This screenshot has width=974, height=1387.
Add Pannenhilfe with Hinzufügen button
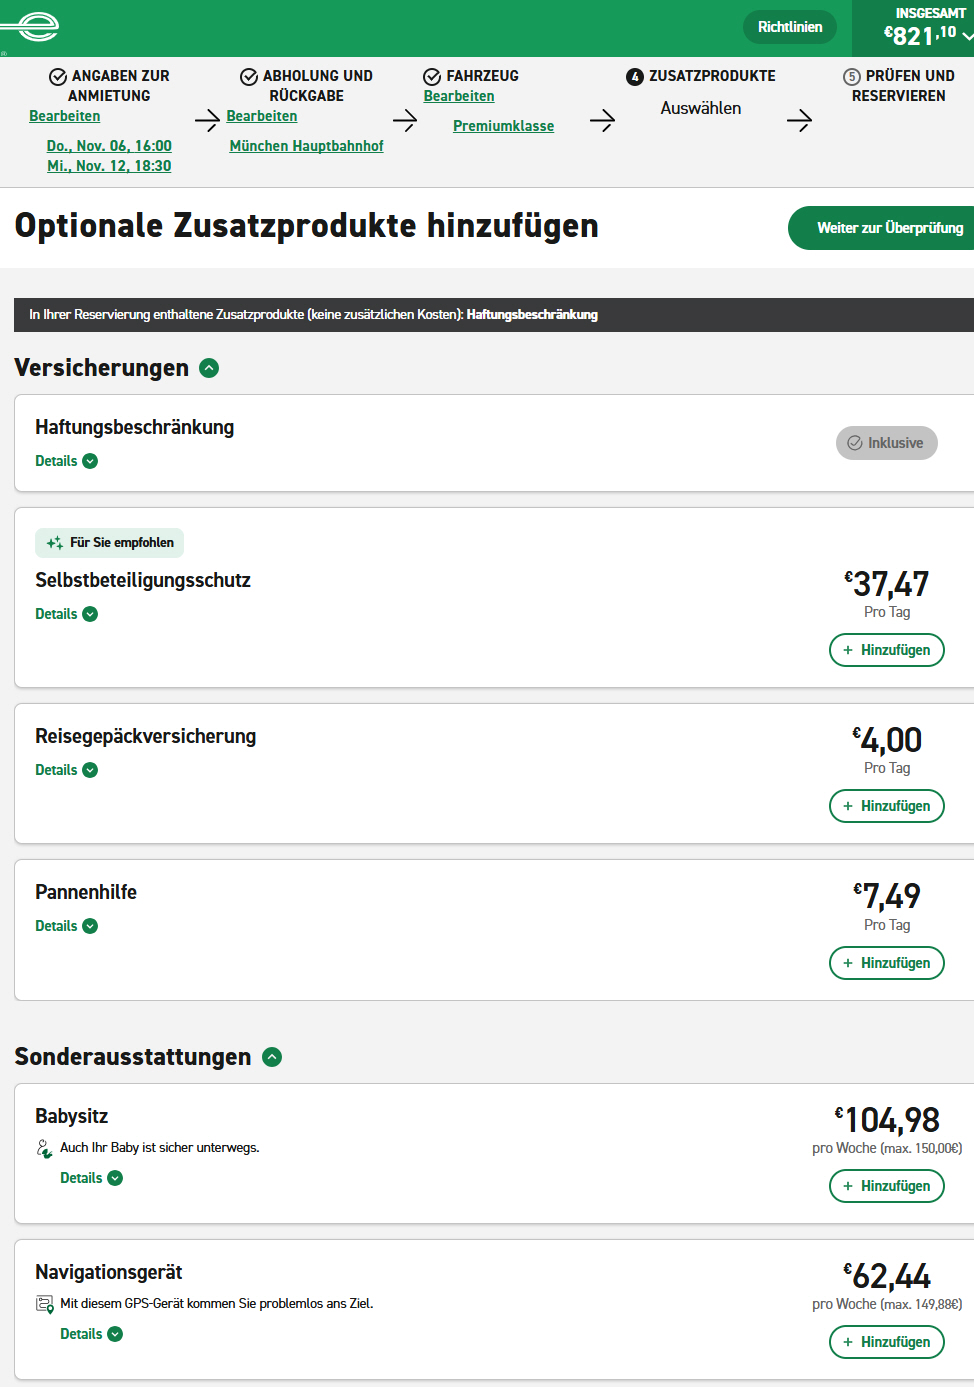(x=886, y=963)
